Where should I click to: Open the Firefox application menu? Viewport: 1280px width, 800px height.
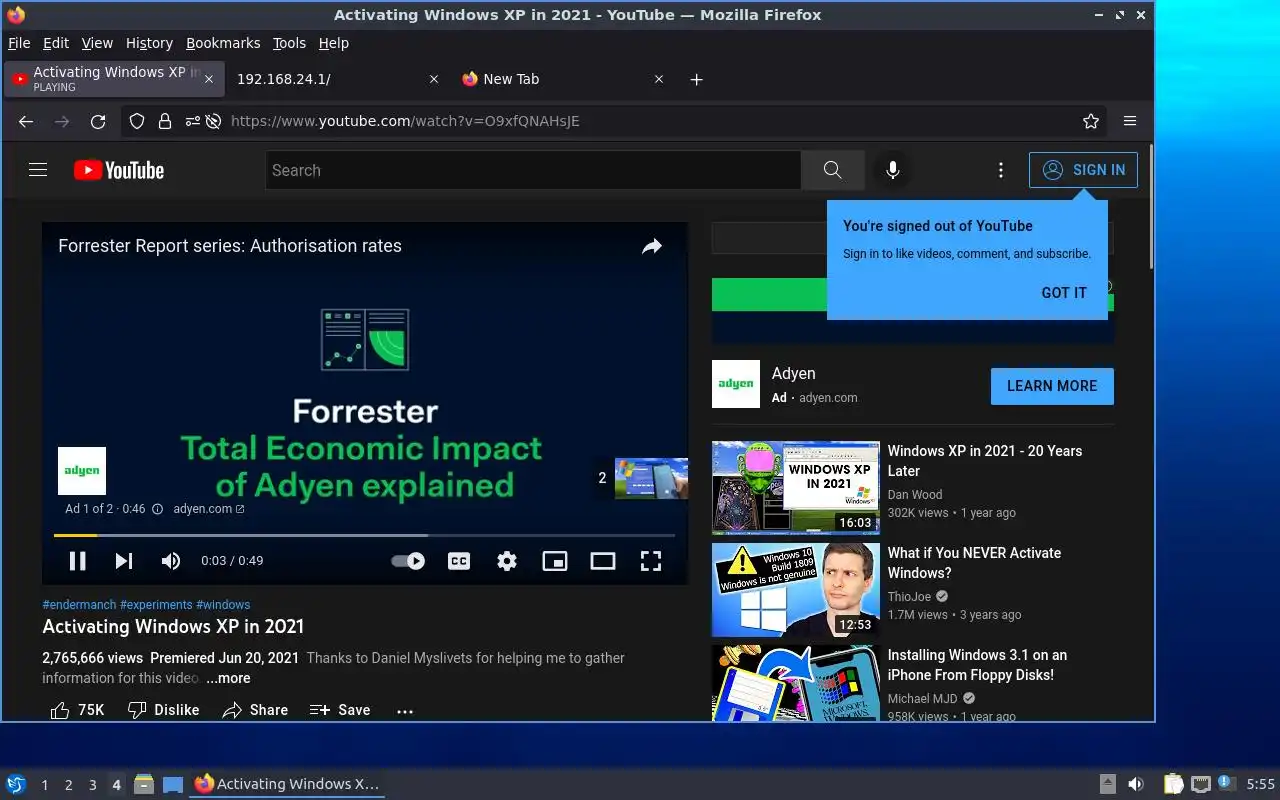tap(1130, 121)
